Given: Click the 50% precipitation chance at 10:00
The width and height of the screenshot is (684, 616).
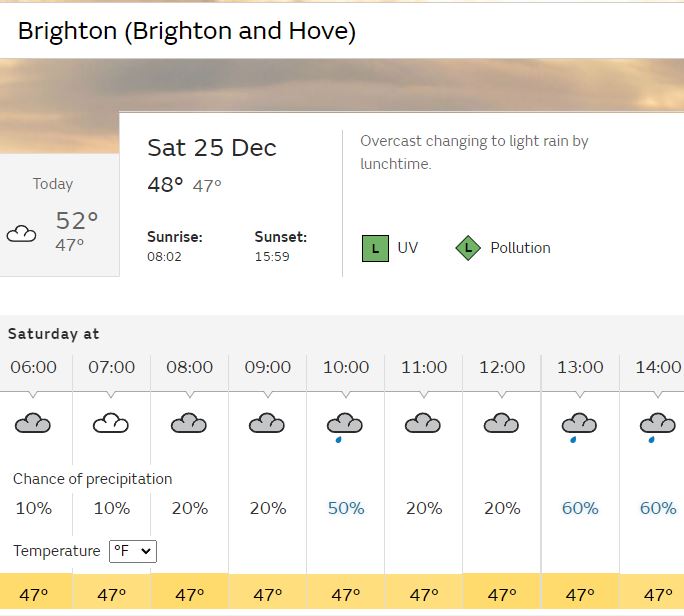Looking at the screenshot, I should coord(346,508).
